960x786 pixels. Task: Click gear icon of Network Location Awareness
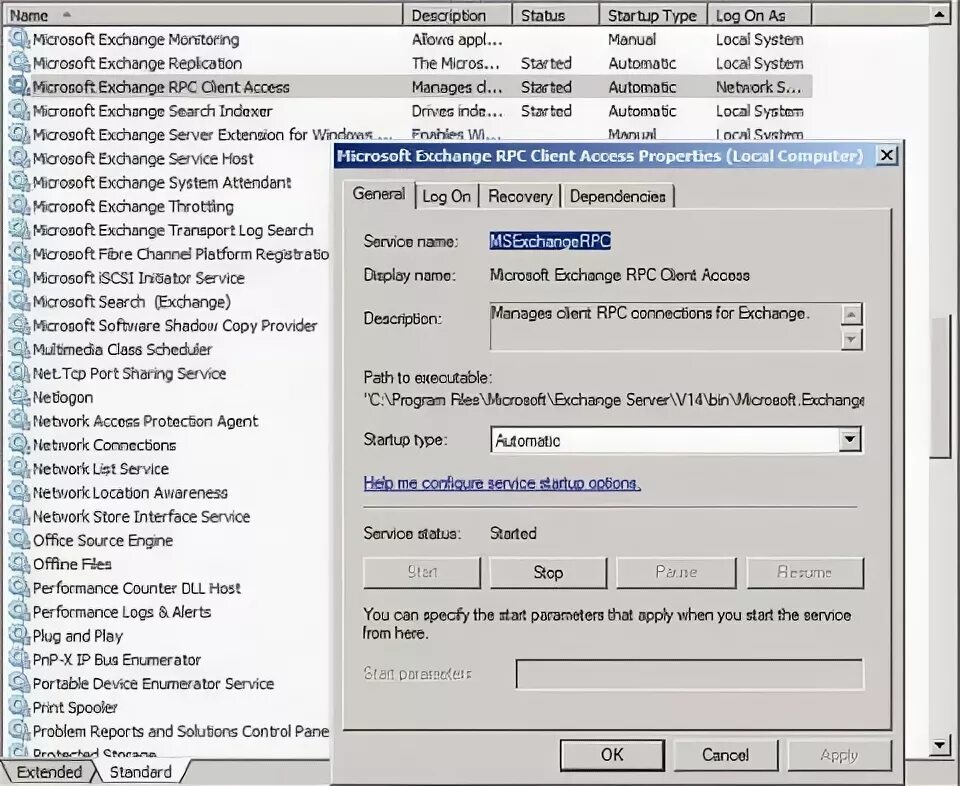(x=19, y=493)
